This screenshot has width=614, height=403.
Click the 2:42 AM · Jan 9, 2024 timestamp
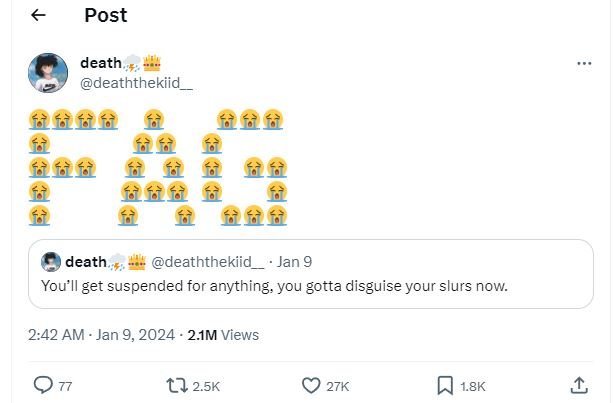[102, 335]
